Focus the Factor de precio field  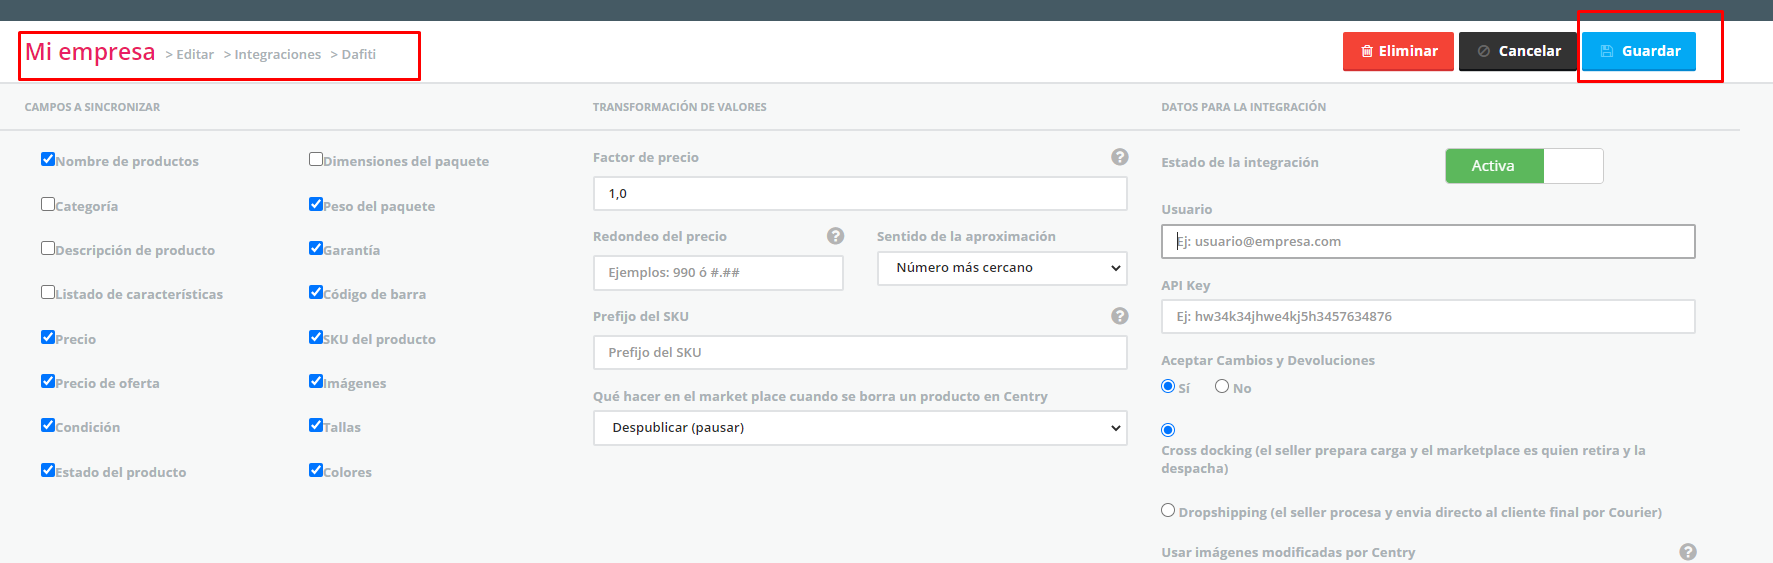pos(860,194)
